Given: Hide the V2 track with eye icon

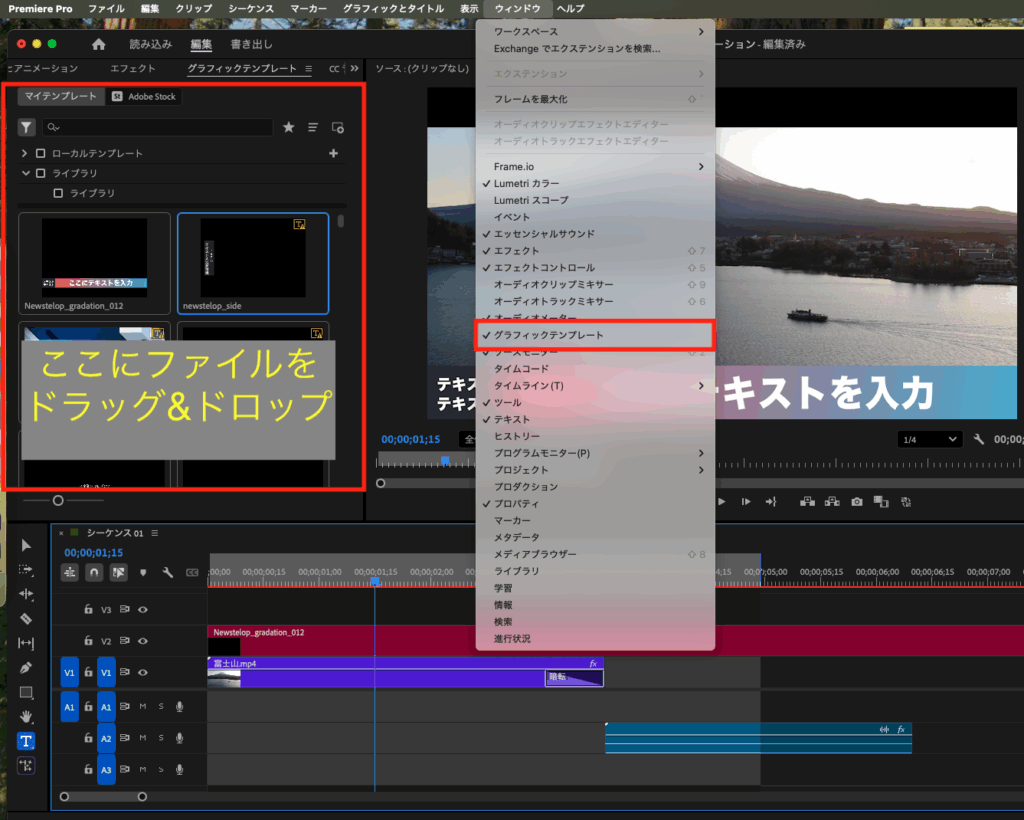Looking at the screenshot, I should click(143, 641).
